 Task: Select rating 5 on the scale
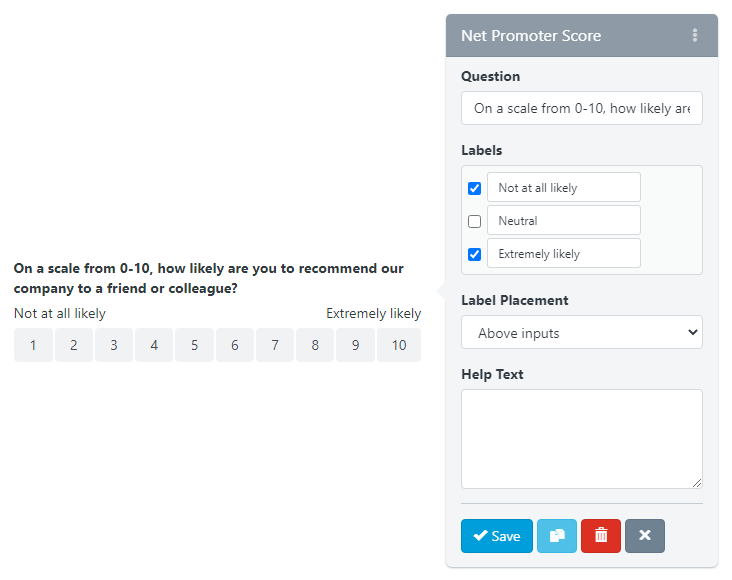195,345
